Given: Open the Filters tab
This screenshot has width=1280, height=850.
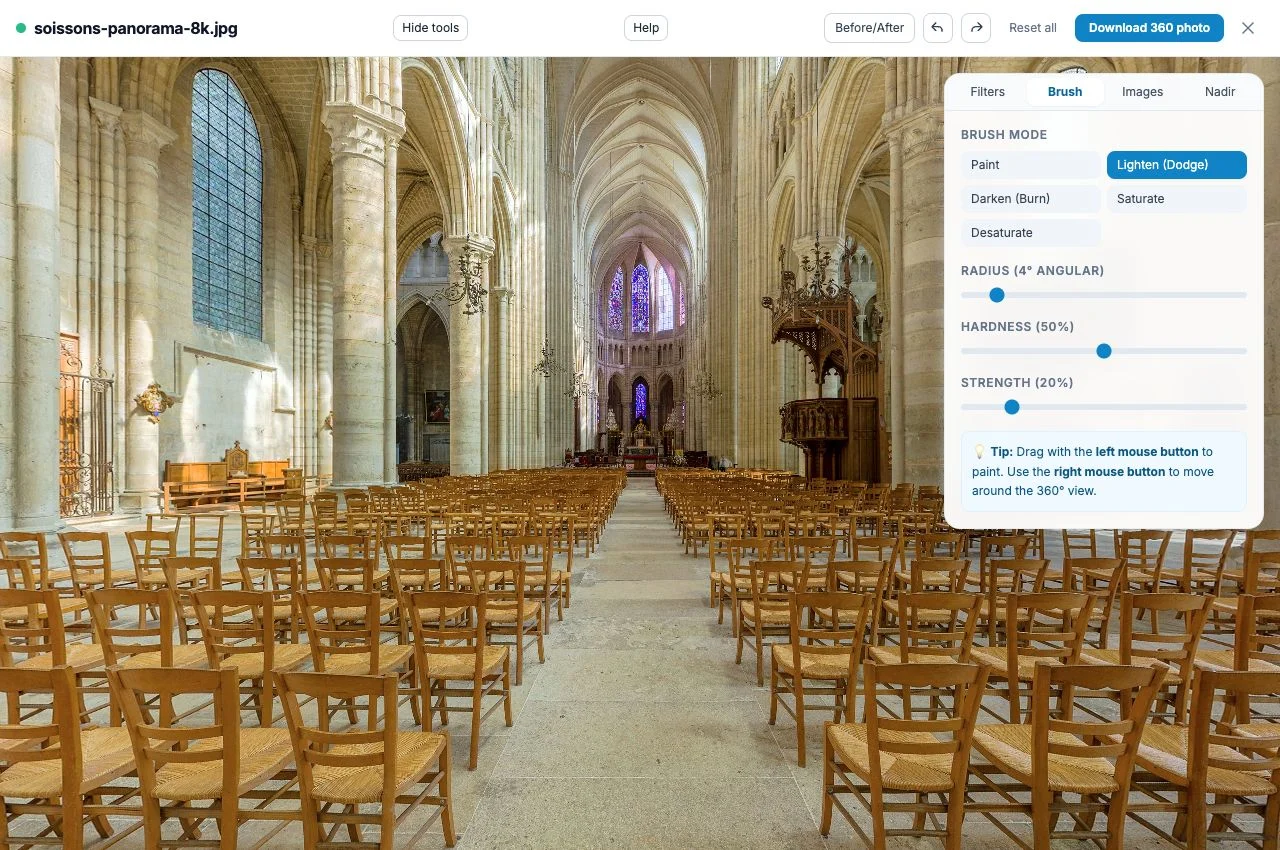Looking at the screenshot, I should 987,92.
